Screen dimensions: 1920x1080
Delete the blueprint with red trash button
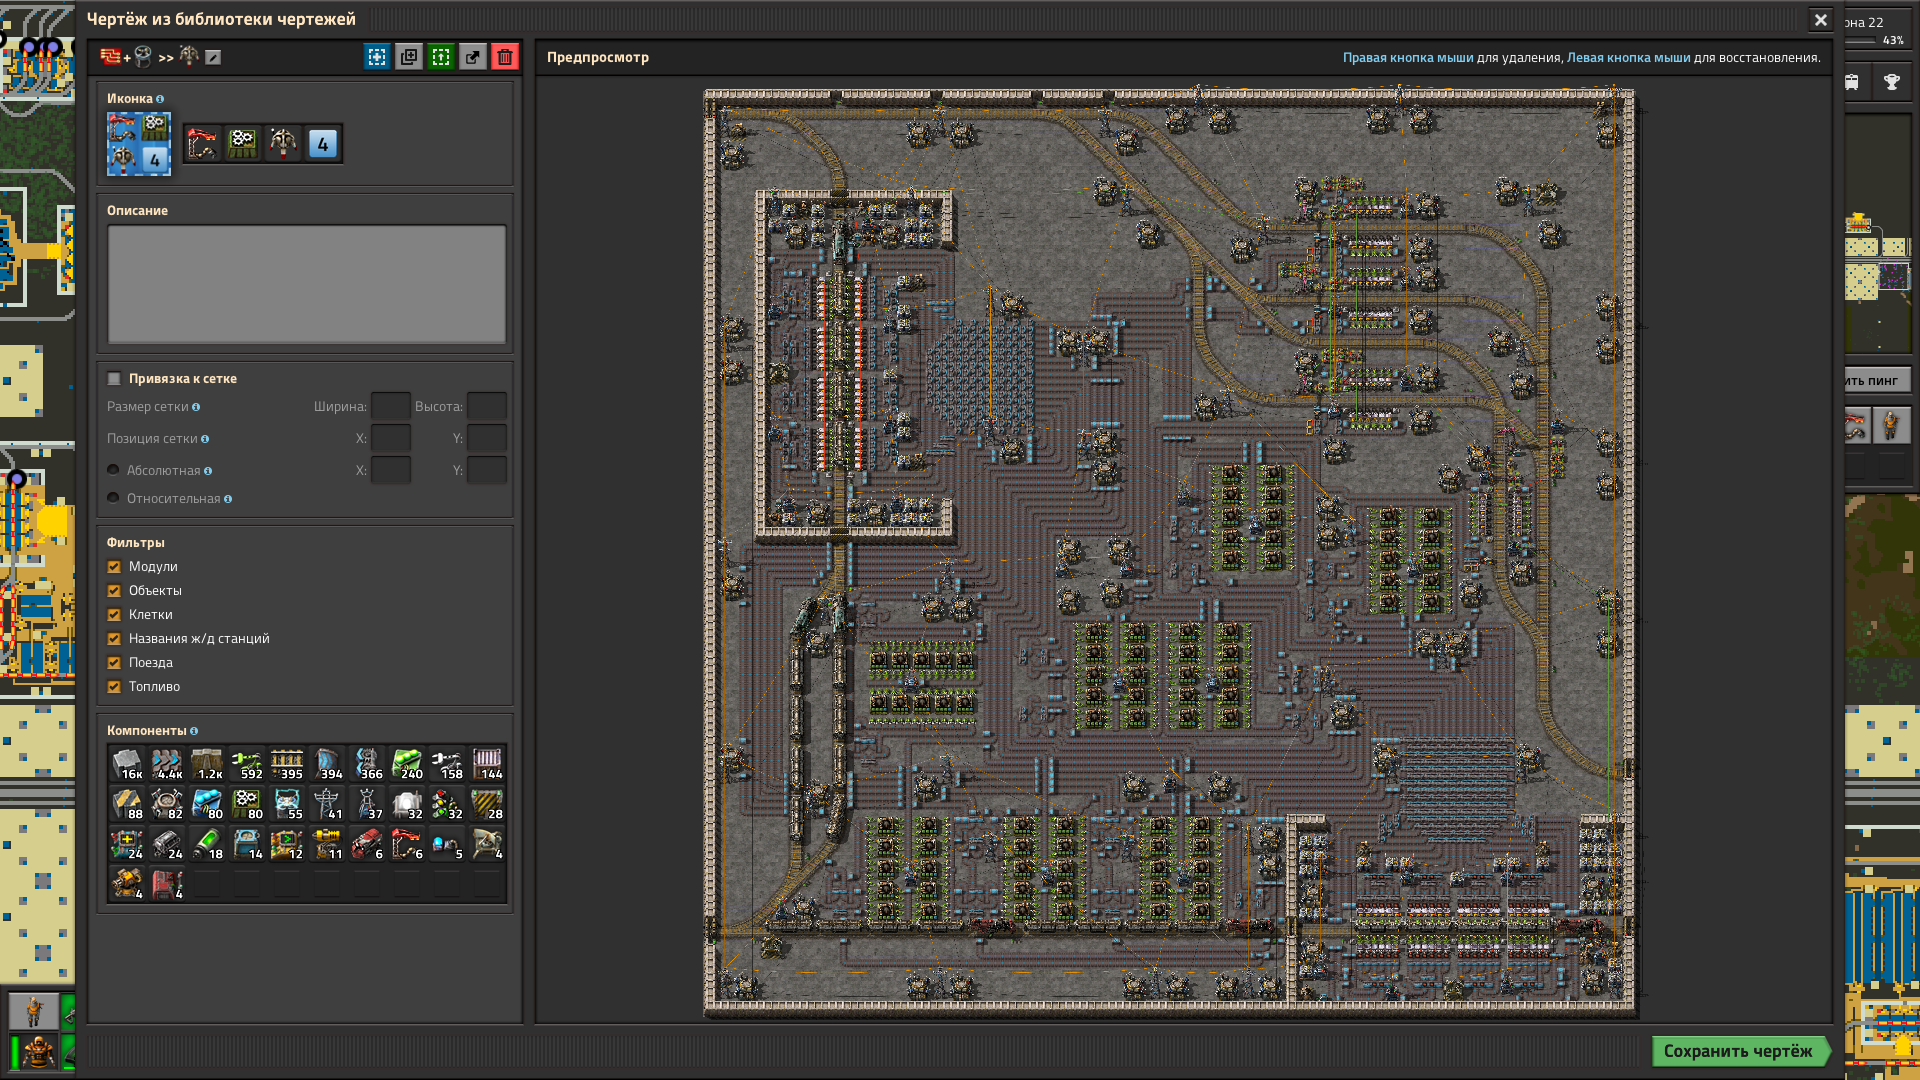click(x=505, y=57)
